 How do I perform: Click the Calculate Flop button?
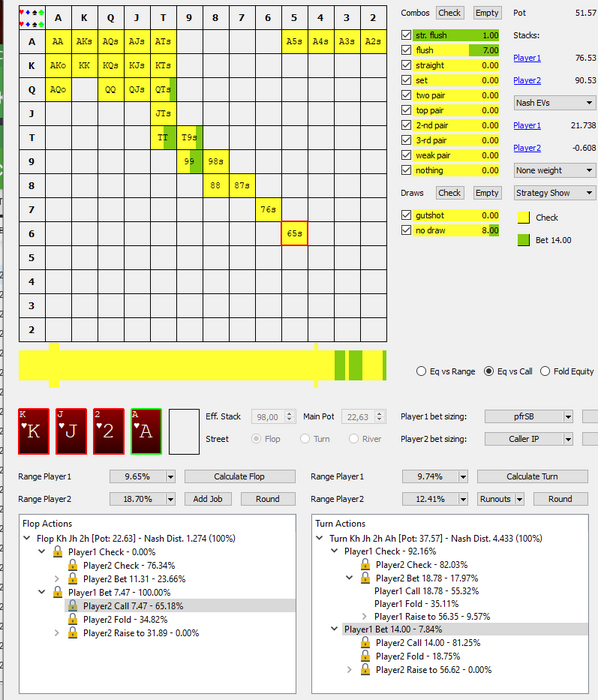pyautogui.click(x=240, y=476)
